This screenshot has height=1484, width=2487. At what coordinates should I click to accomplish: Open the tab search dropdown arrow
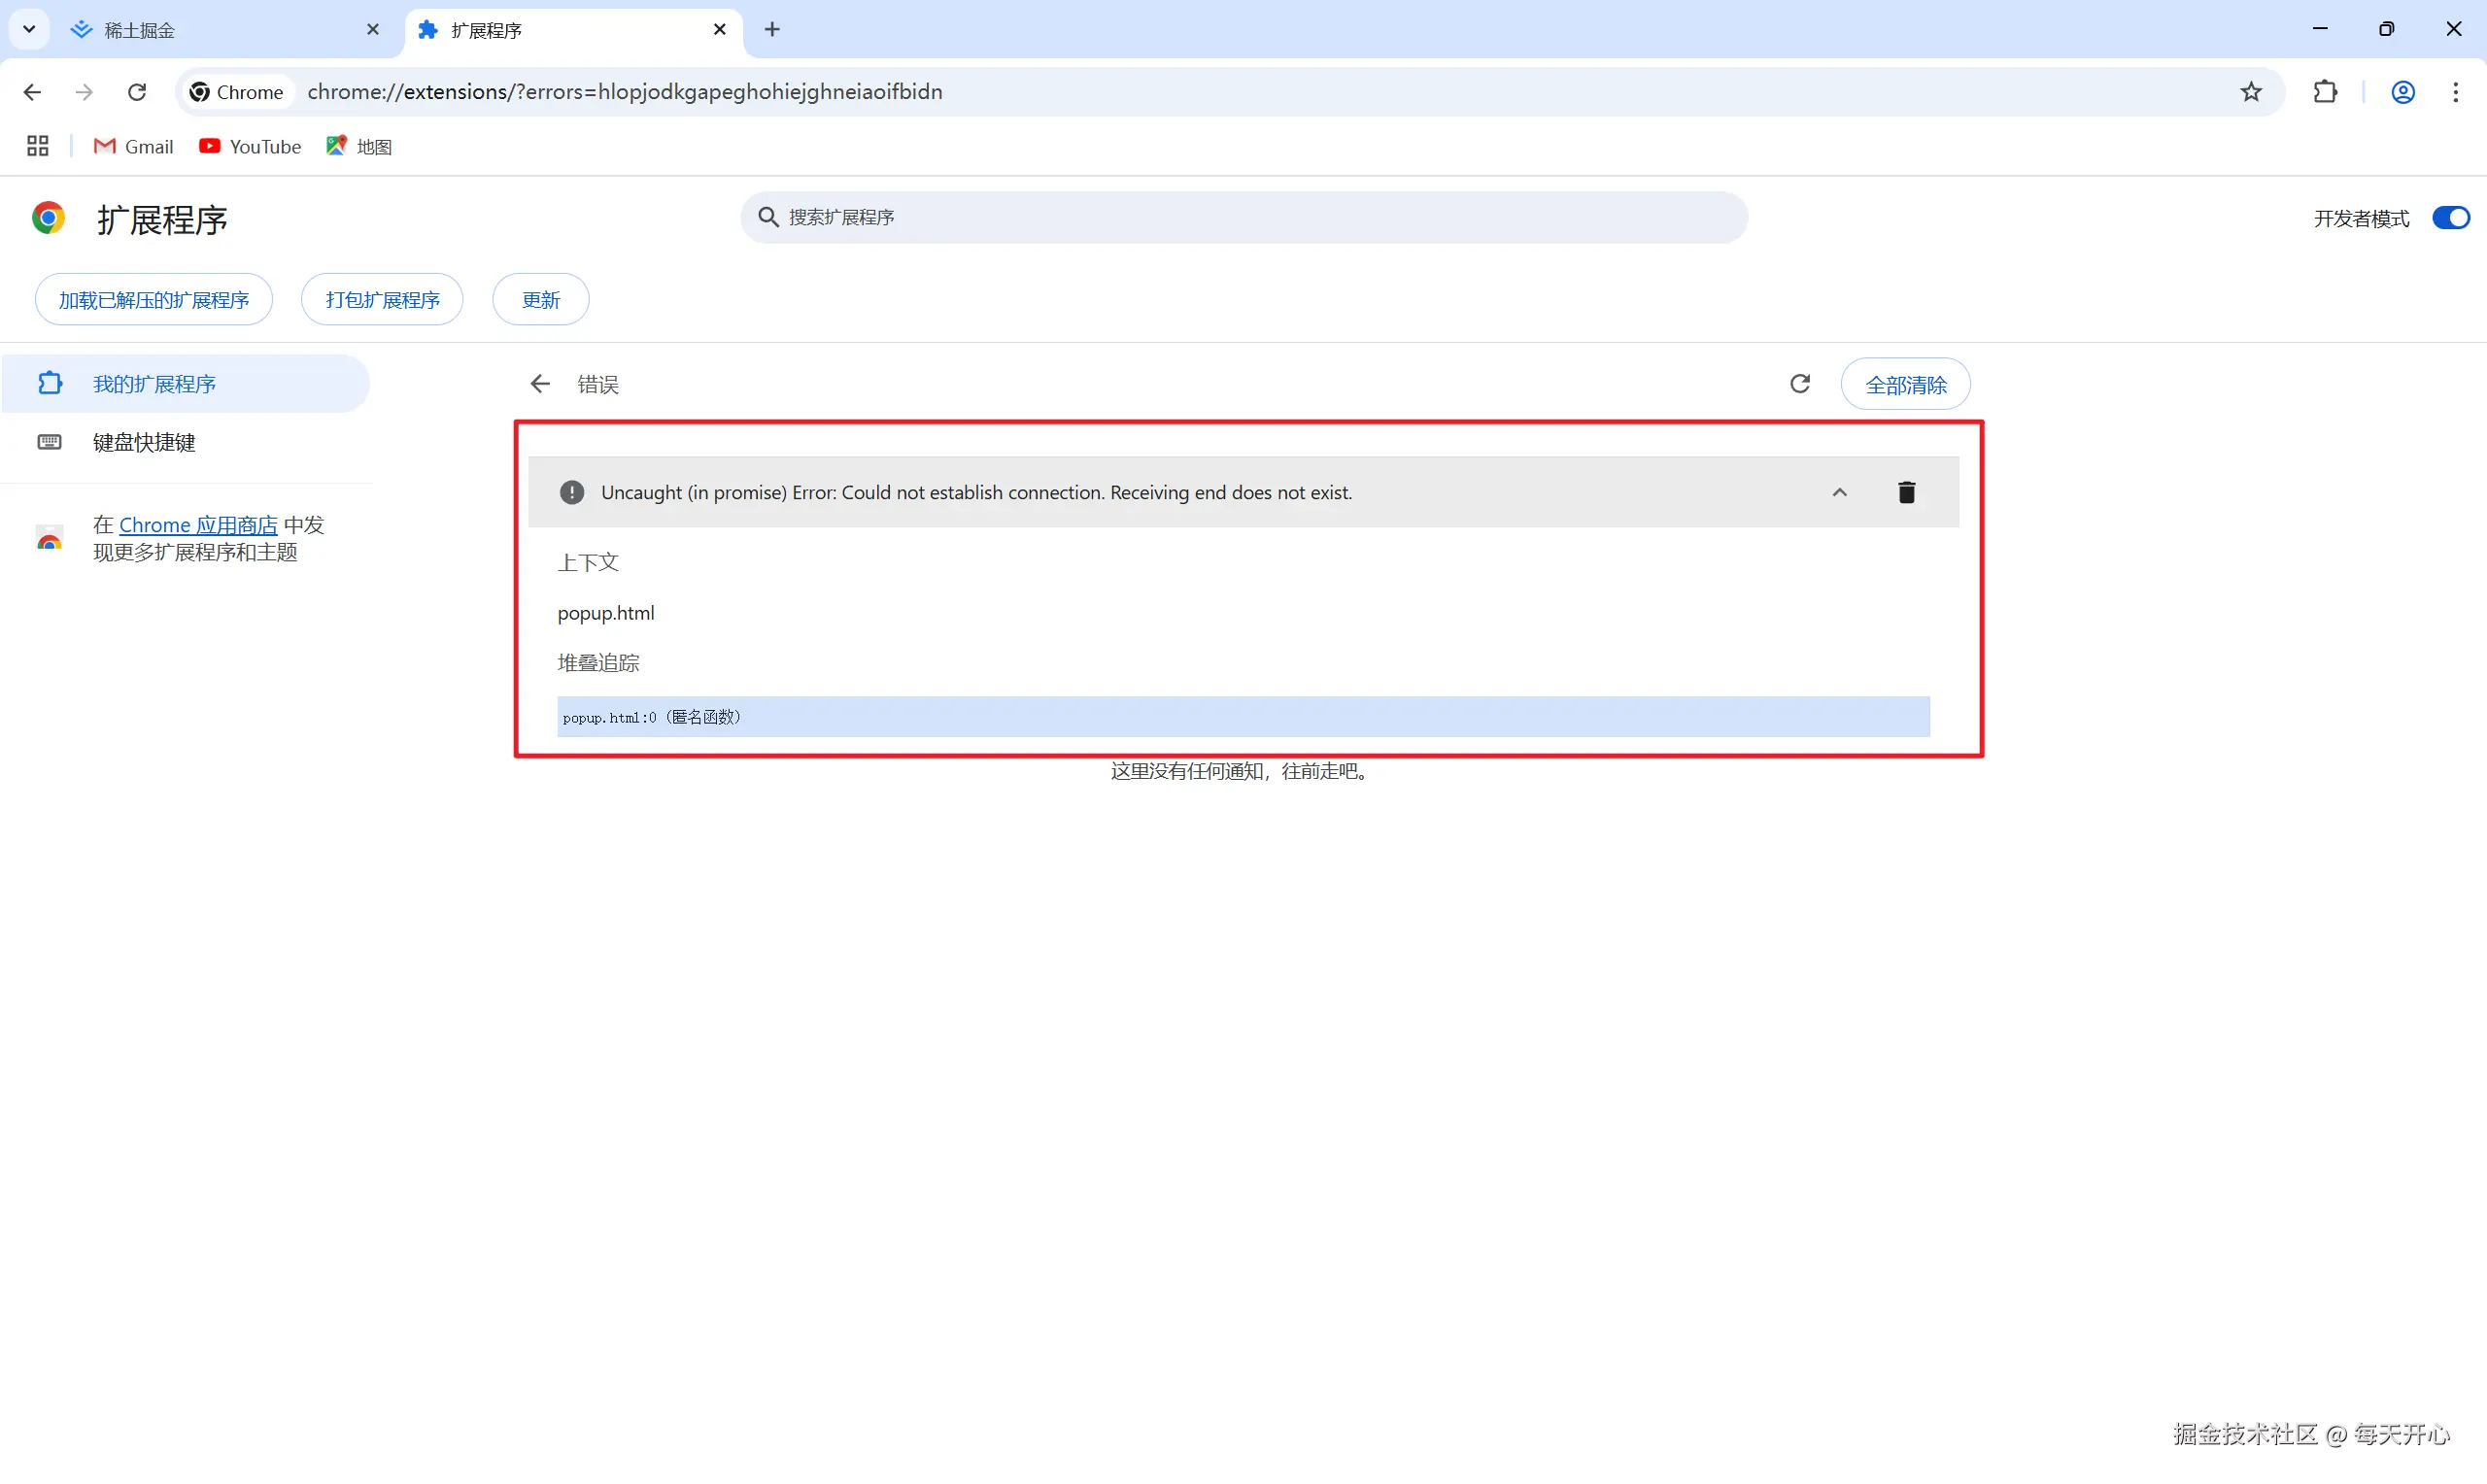point(29,29)
